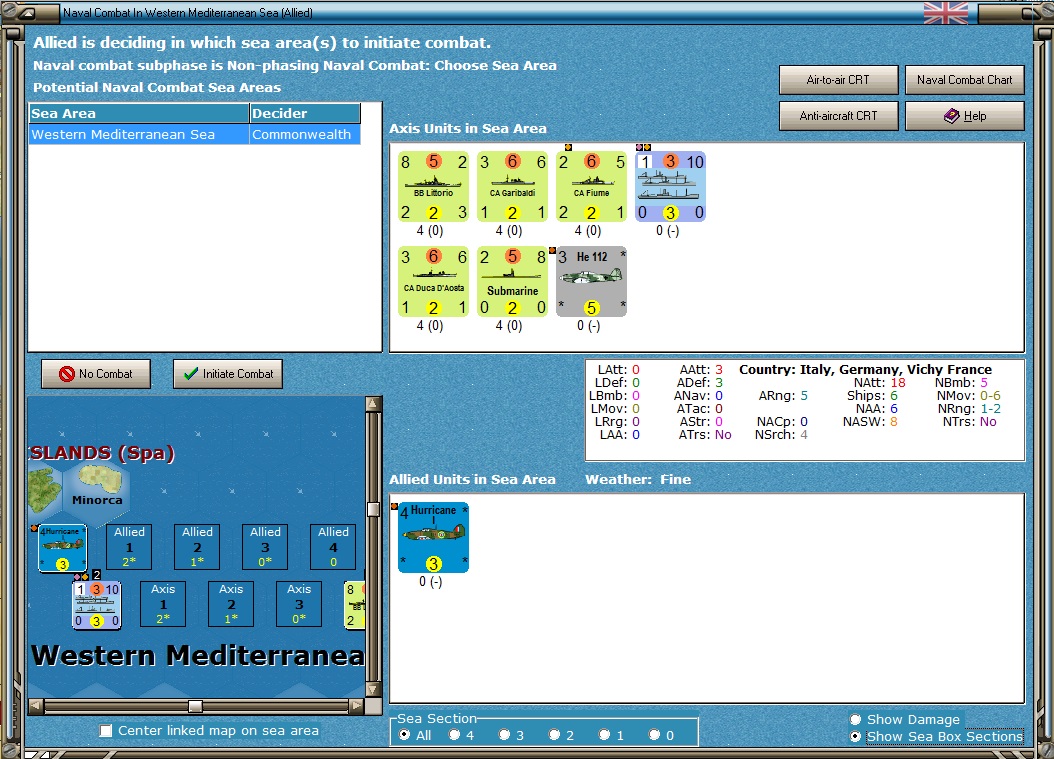Select the CA Garibaldi cruiser counter
This screenshot has height=759, width=1054.
[512, 187]
